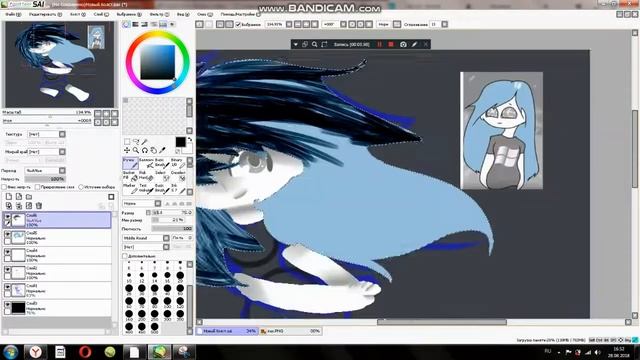The height and width of the screenshot is (360, 640).
Task: Select the rotate view tool
Action: point(144,150)
